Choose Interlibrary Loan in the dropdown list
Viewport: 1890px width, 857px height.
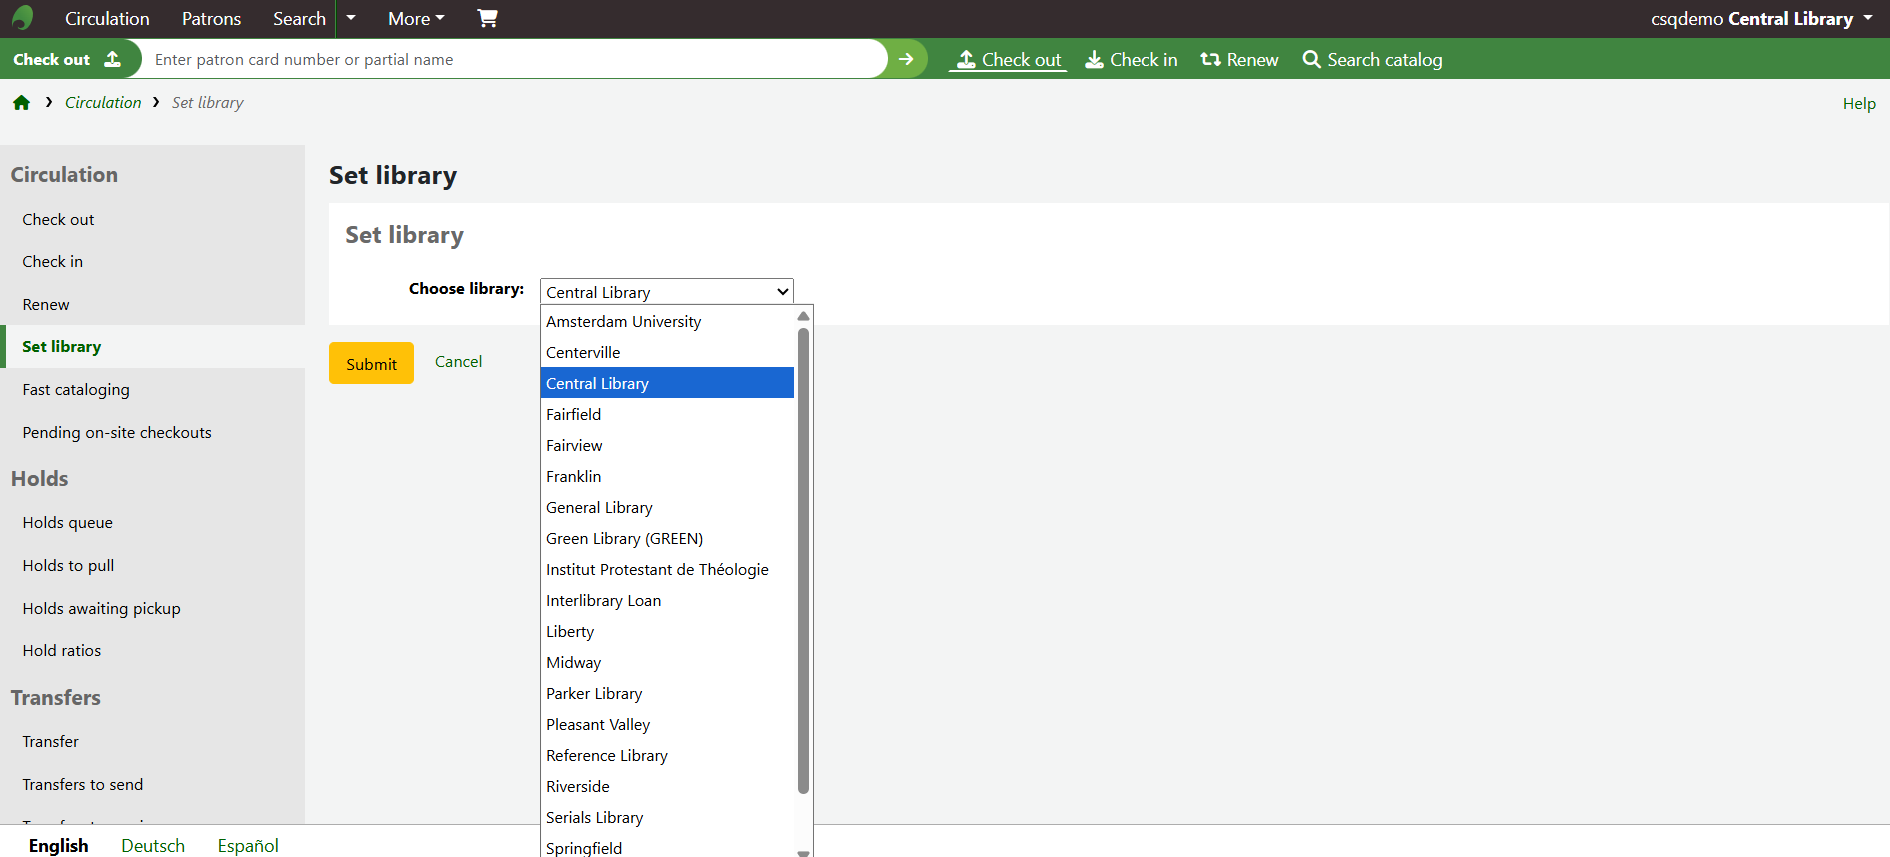coord(603,600)
